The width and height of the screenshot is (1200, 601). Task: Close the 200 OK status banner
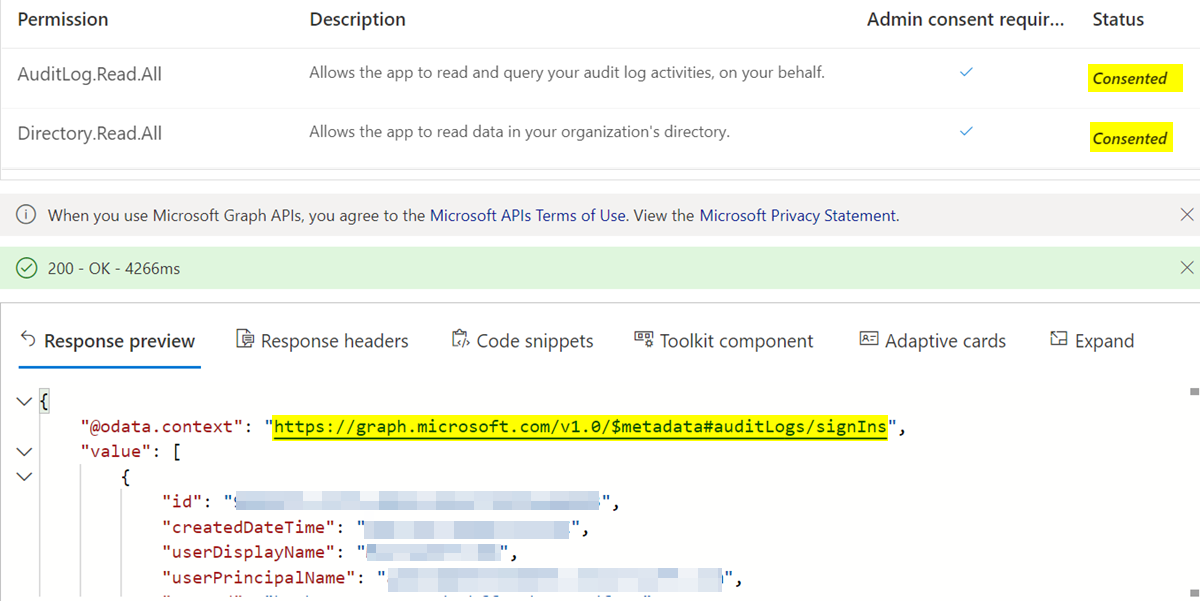1187,267
